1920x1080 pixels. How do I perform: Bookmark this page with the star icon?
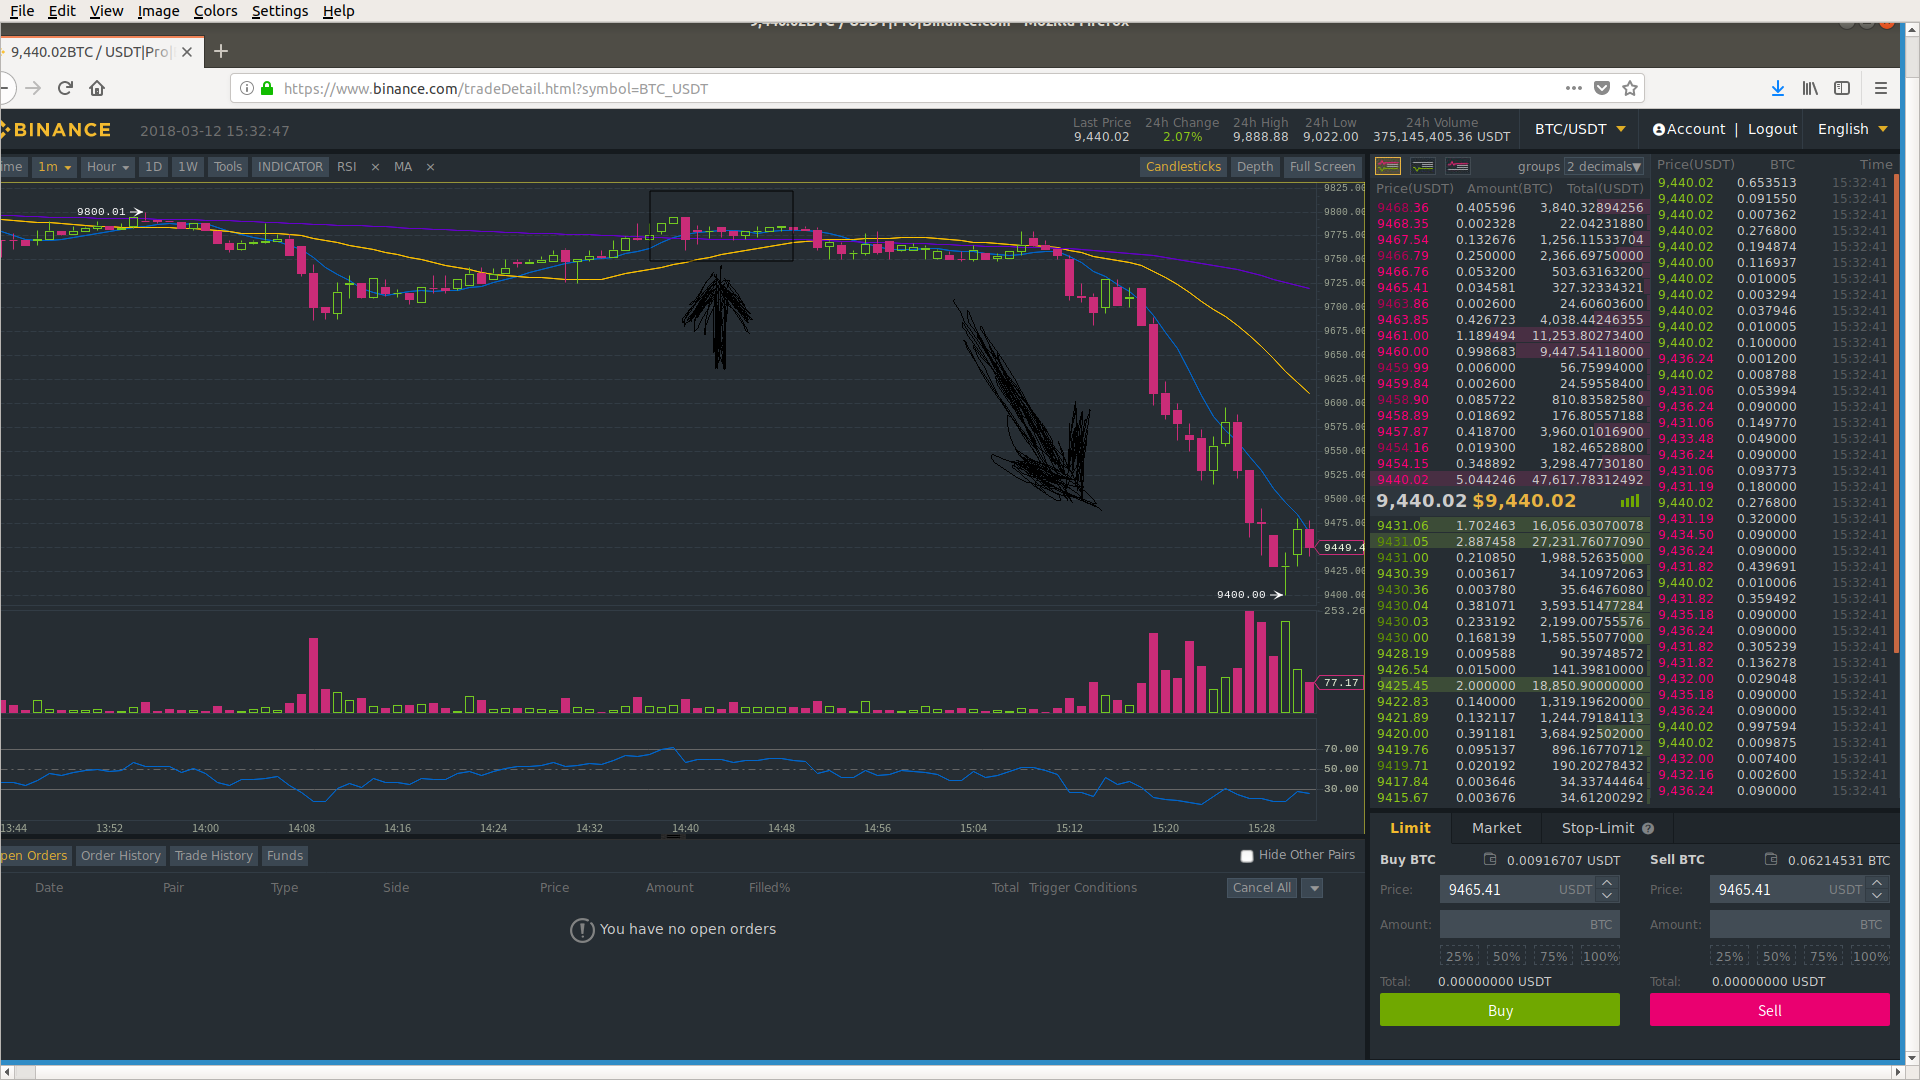click(1630, 88)
